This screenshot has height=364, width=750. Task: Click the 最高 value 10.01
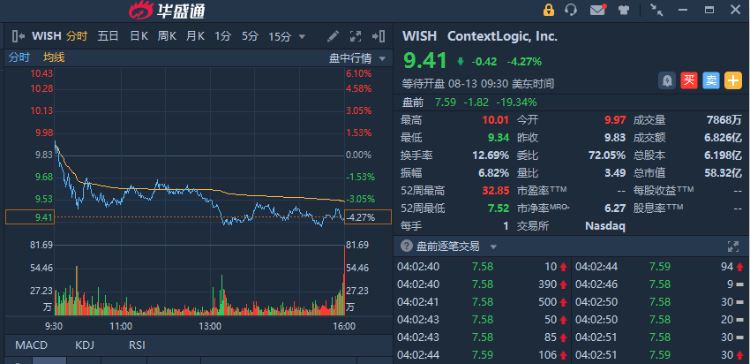[x=496, y=121]
